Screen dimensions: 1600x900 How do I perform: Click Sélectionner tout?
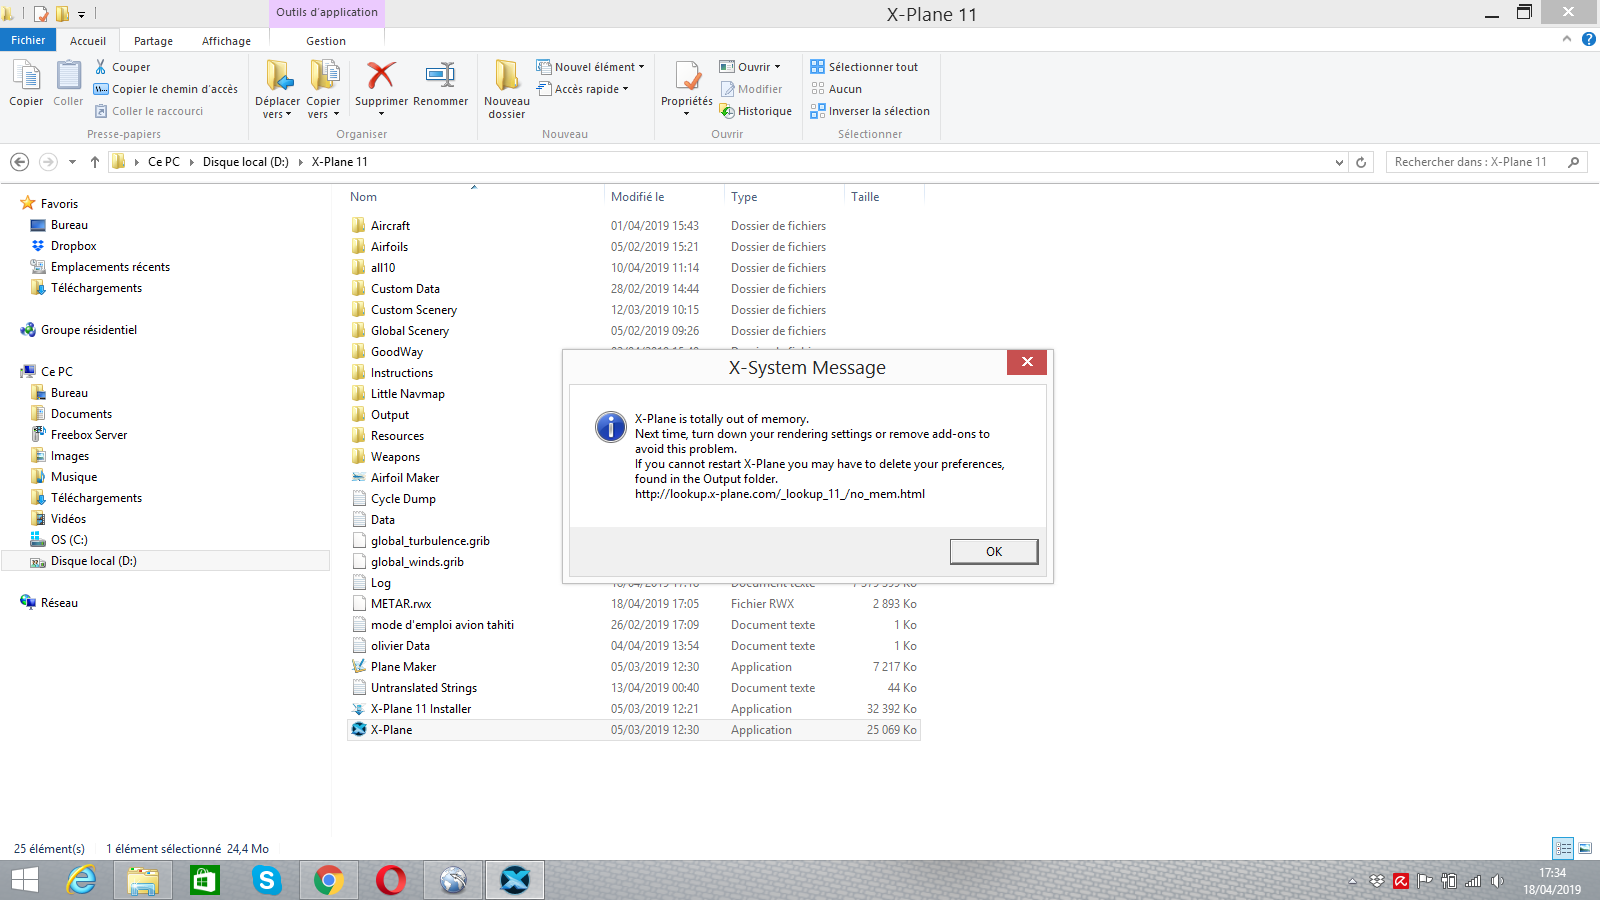864,67
